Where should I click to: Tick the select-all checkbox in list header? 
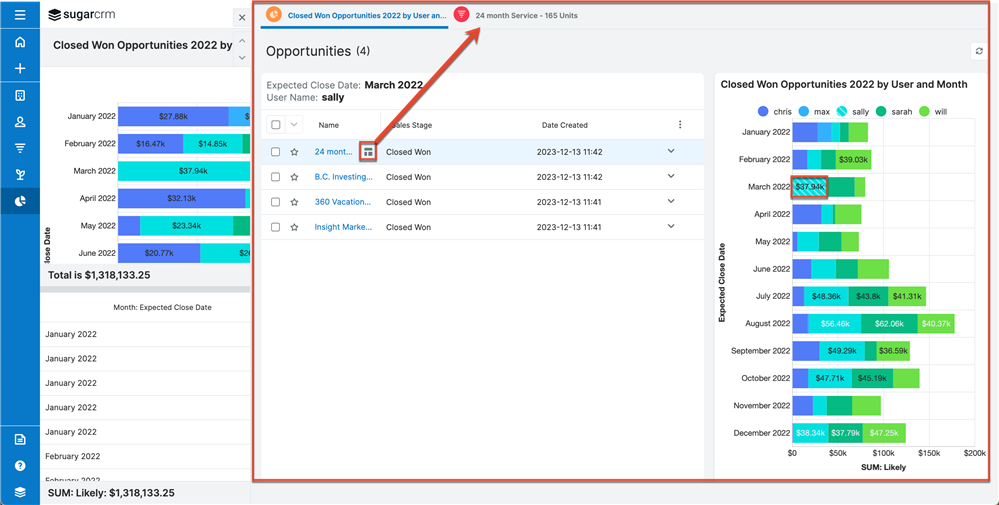pos(276,125)
